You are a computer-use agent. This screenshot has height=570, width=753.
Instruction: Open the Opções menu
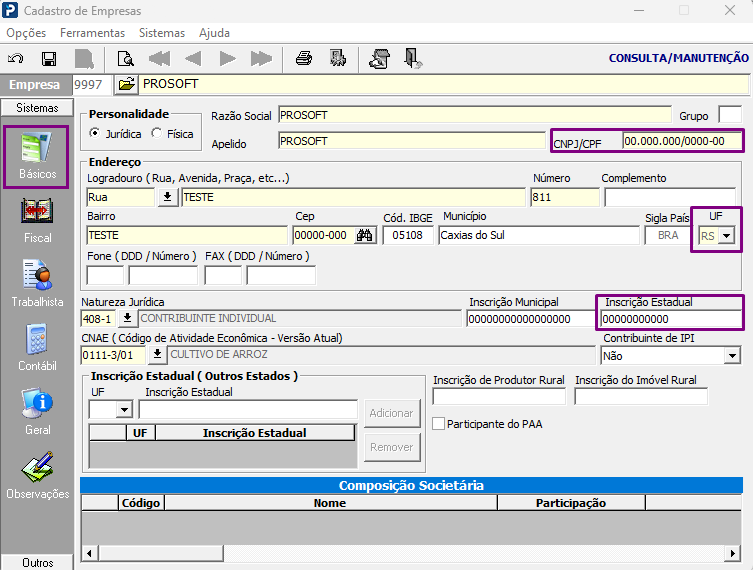26,33
